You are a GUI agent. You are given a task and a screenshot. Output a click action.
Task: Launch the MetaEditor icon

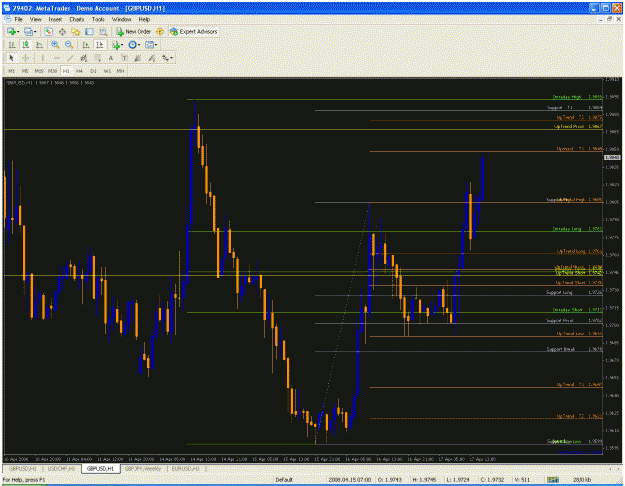[160, 31]
